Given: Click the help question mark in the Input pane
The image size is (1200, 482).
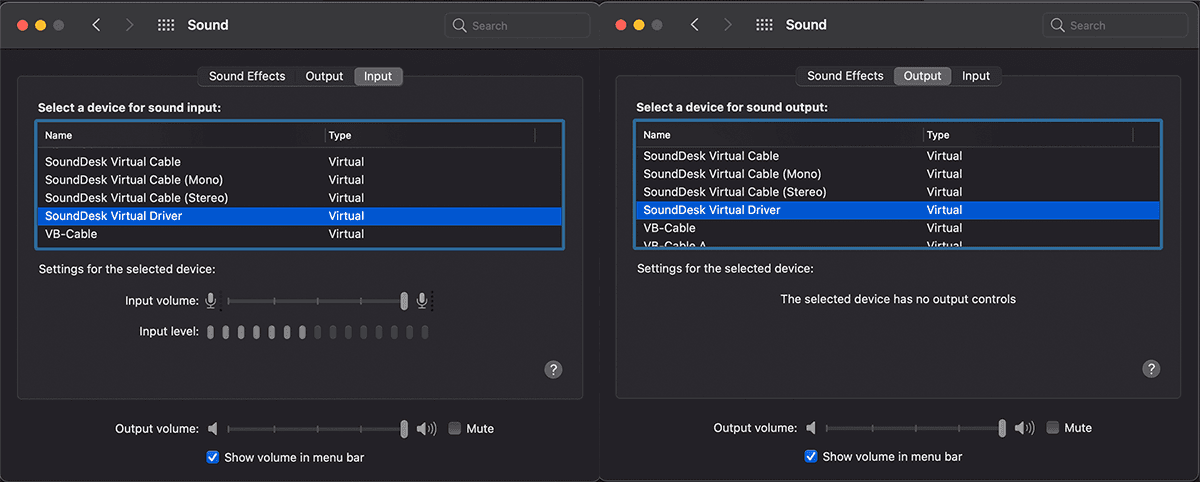Looking at the screenshot, I should (x=553, y=369).
